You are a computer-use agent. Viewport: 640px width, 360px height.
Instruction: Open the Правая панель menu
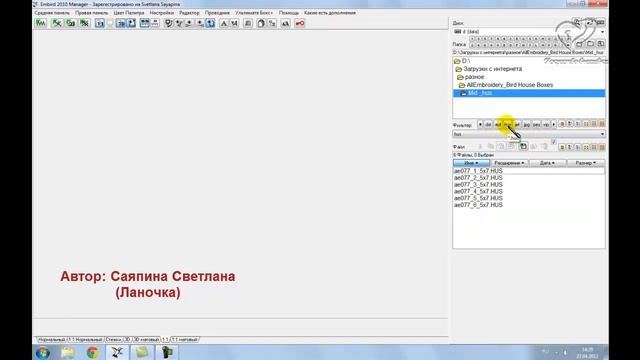click(91, 13)
